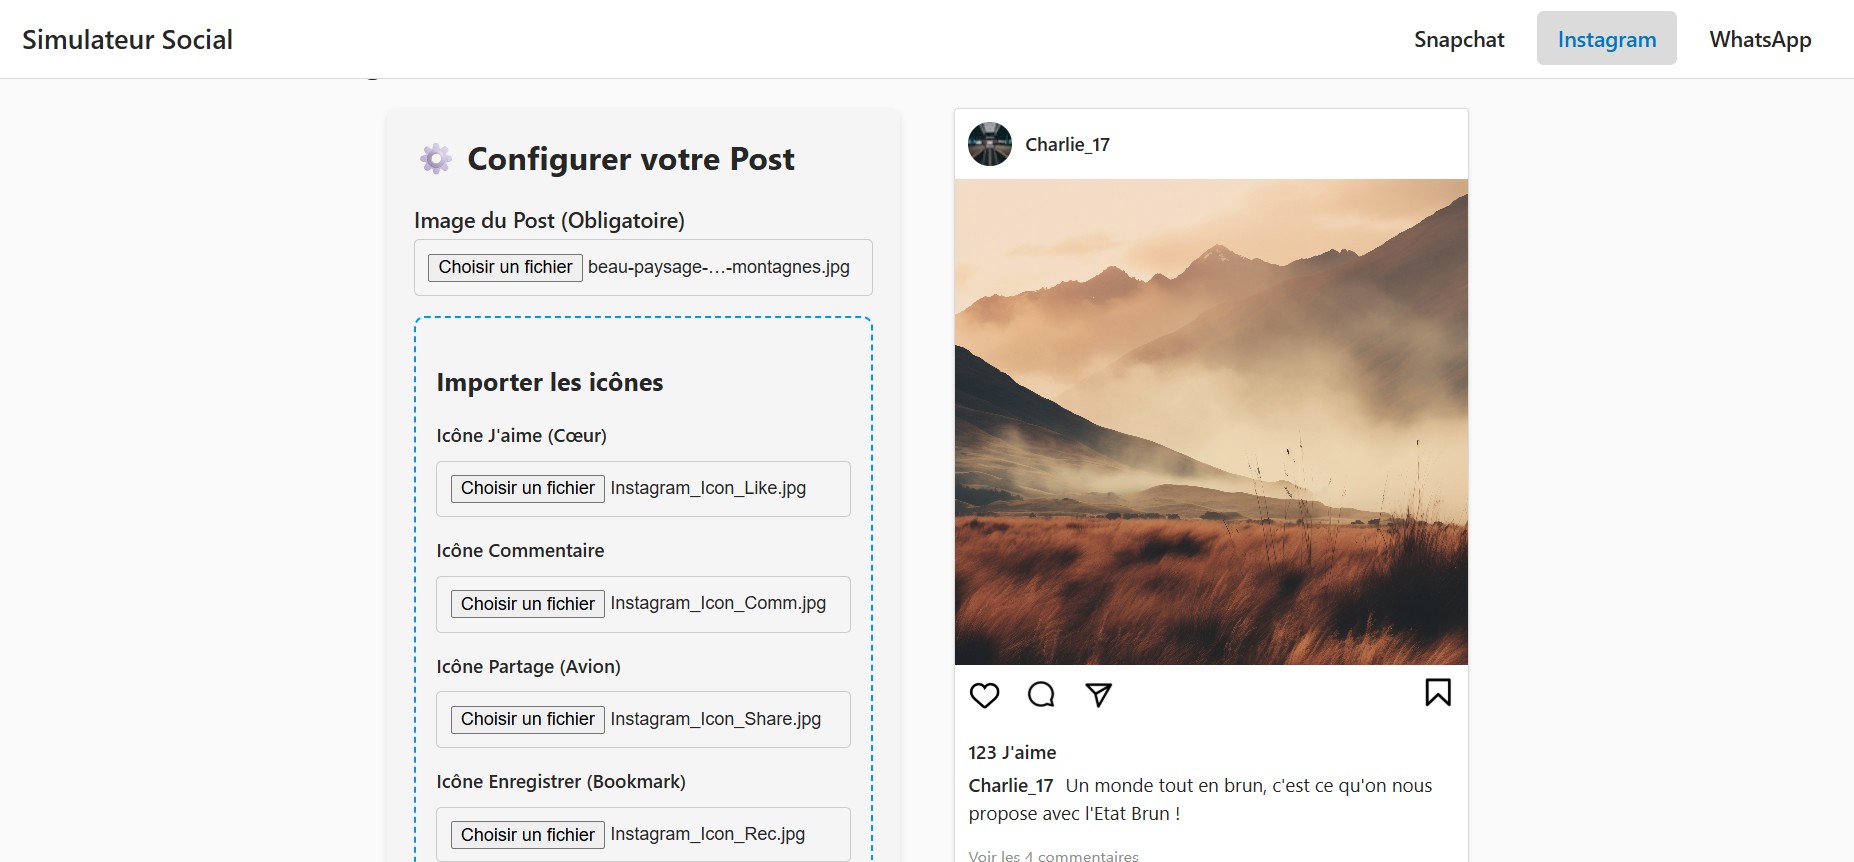Select the Instagram tab

pyautogui.click(x=1607, y=39)
